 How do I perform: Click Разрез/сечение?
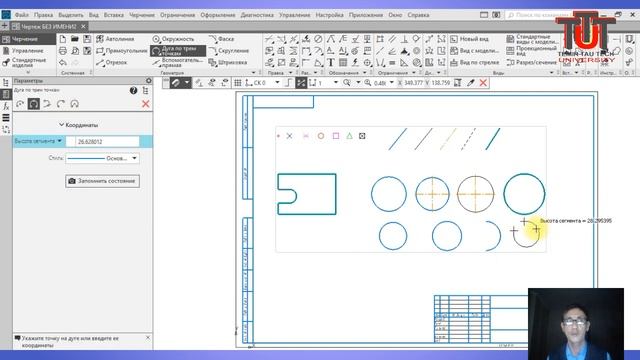pyautogui.click(x=531, y=63)
